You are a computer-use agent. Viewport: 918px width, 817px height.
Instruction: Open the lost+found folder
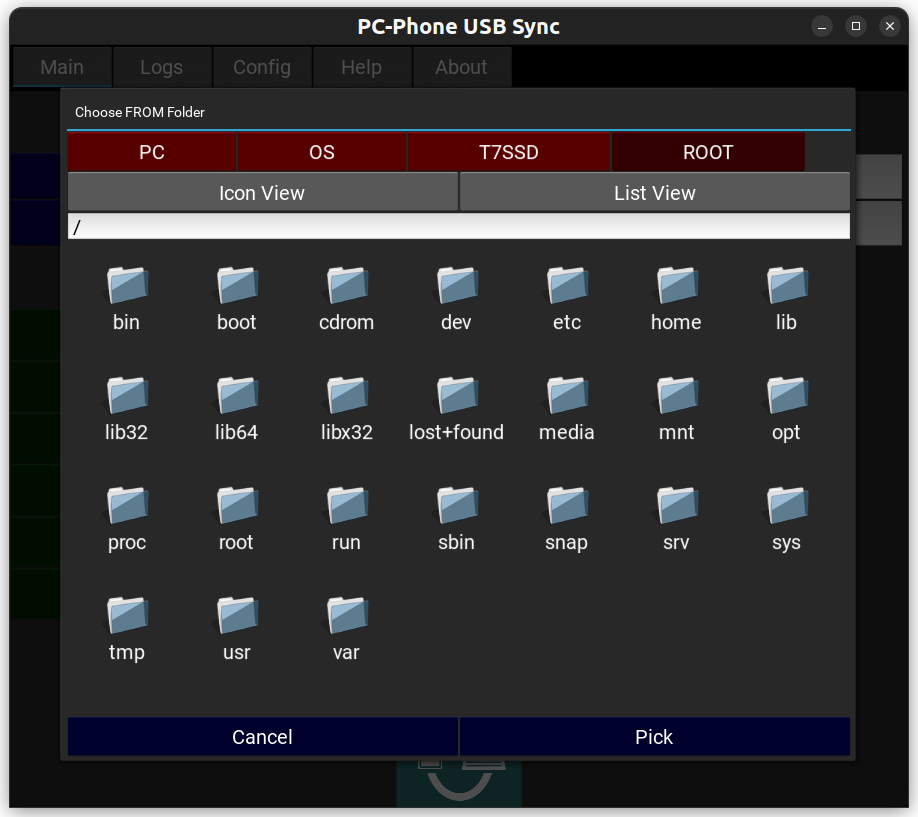456,397
